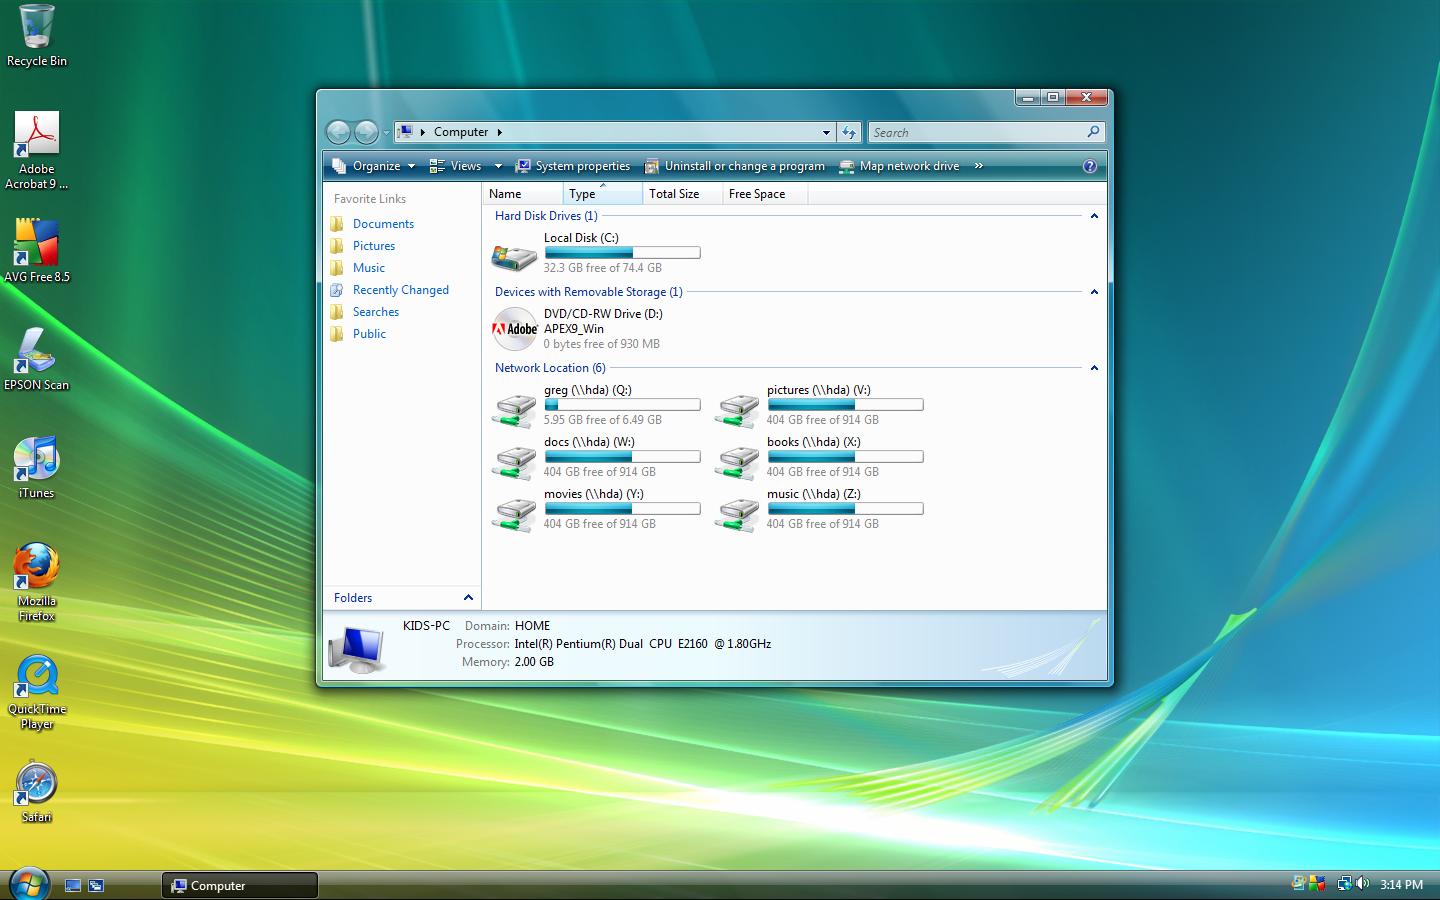Click the System properties toolbar button
Image resolution: width=1440 pixels, height=900 pixels.
tap(573, 166)
